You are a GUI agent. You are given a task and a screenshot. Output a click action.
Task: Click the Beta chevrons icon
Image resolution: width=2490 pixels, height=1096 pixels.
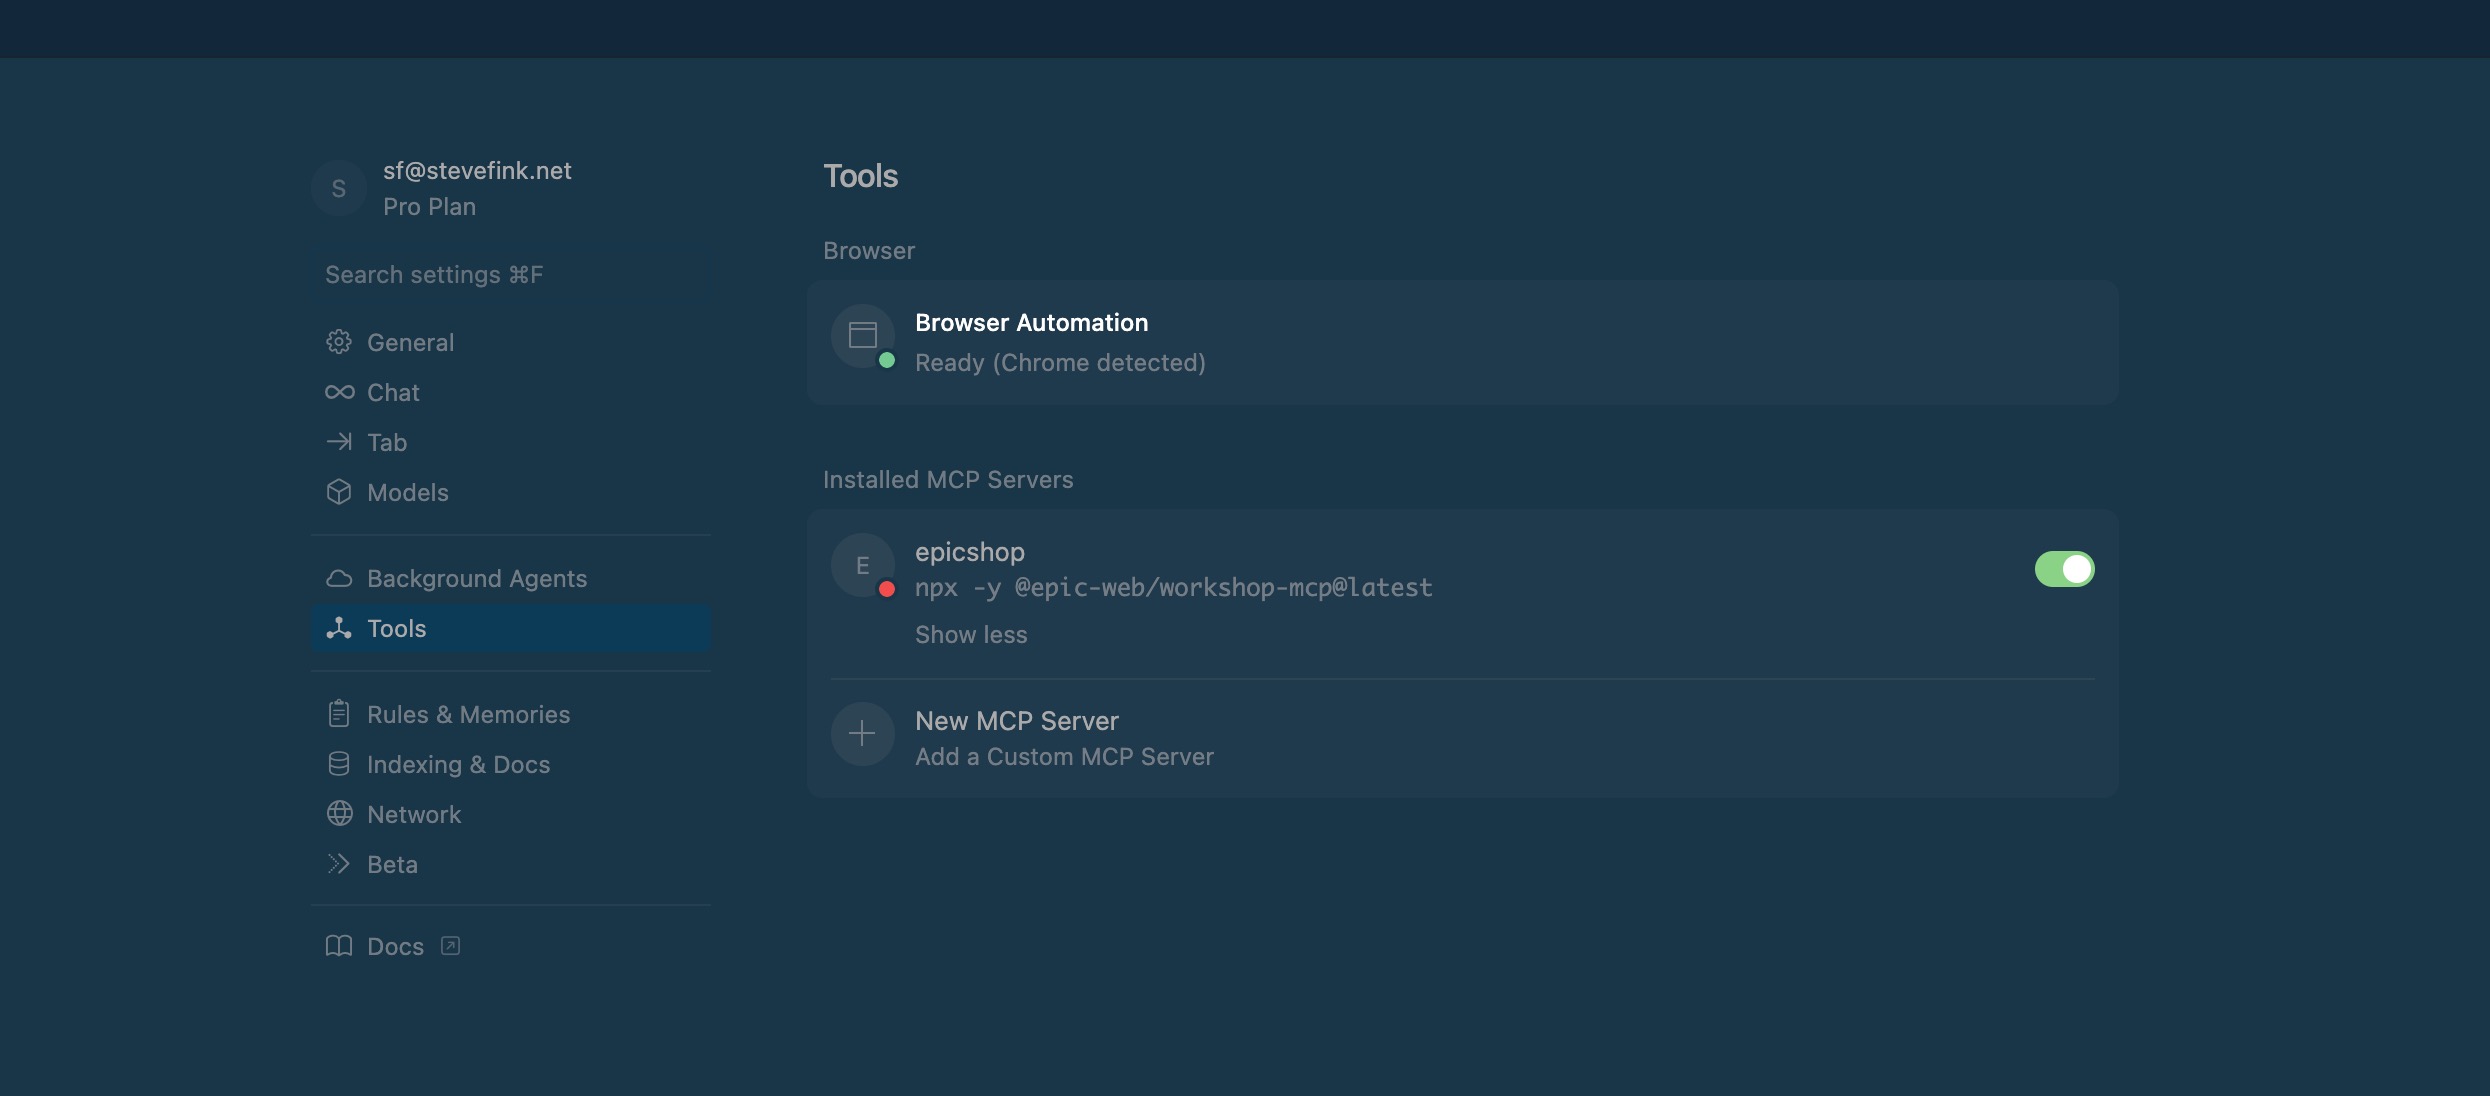pos(339,864)
